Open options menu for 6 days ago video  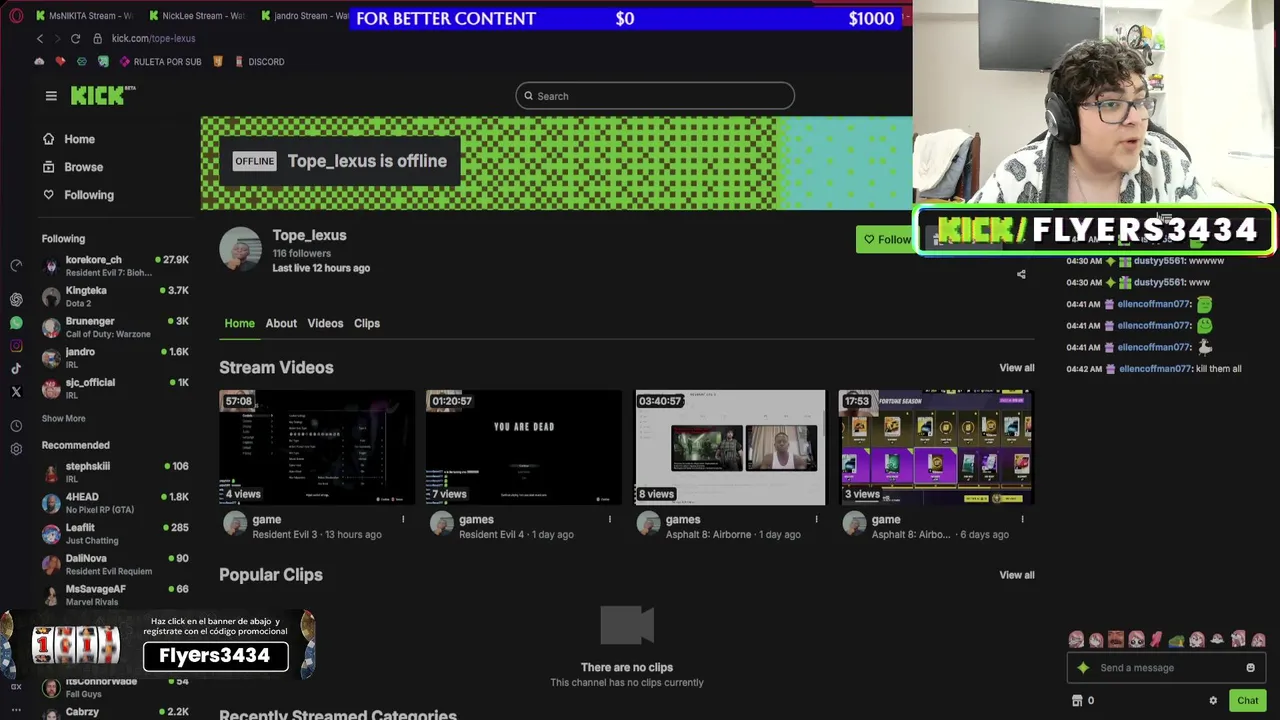click(x=1022, y=519)
